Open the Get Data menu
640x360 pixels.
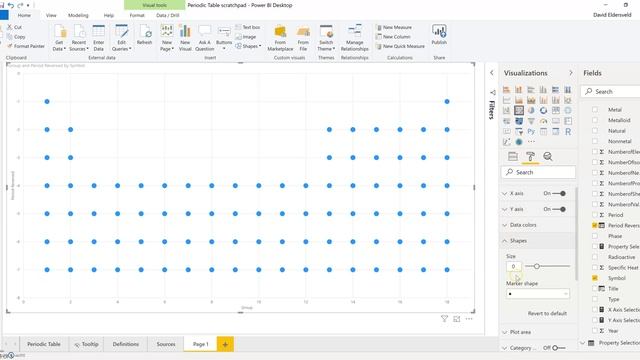coord(60,38)
